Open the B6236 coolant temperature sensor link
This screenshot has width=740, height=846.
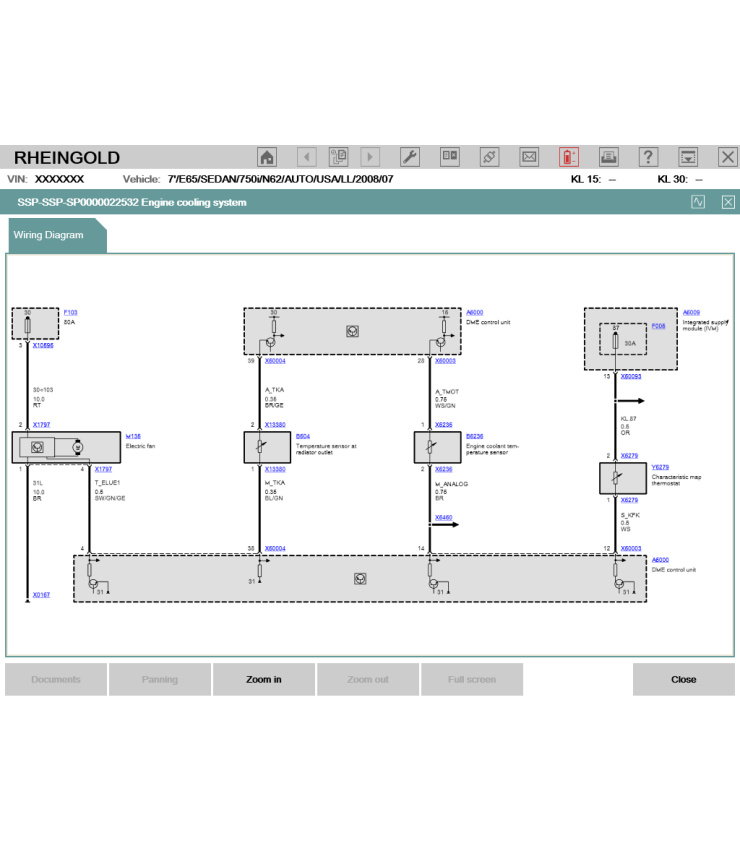click(x=474, y=437)
